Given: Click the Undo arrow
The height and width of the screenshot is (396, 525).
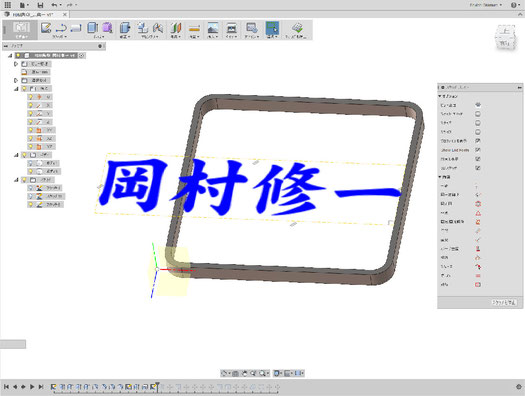Looking at the screenshot, I should pyautogui.click(x=54, y=5).
